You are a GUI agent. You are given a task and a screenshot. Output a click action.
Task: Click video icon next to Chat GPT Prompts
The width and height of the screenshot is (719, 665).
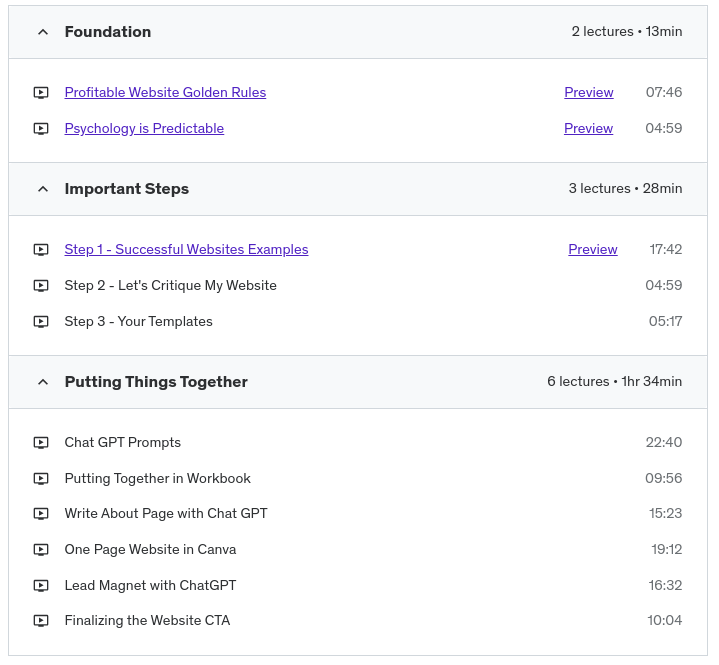pos(41,443)
